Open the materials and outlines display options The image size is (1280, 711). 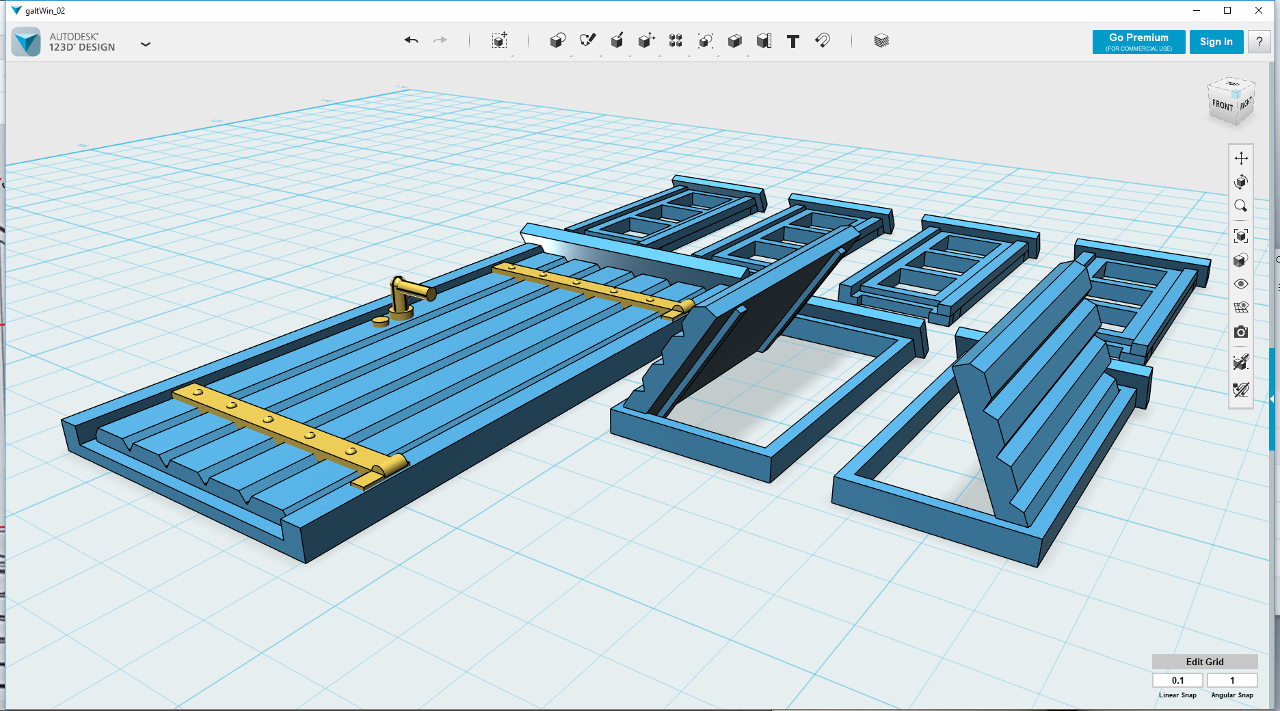pos(1241,260)
